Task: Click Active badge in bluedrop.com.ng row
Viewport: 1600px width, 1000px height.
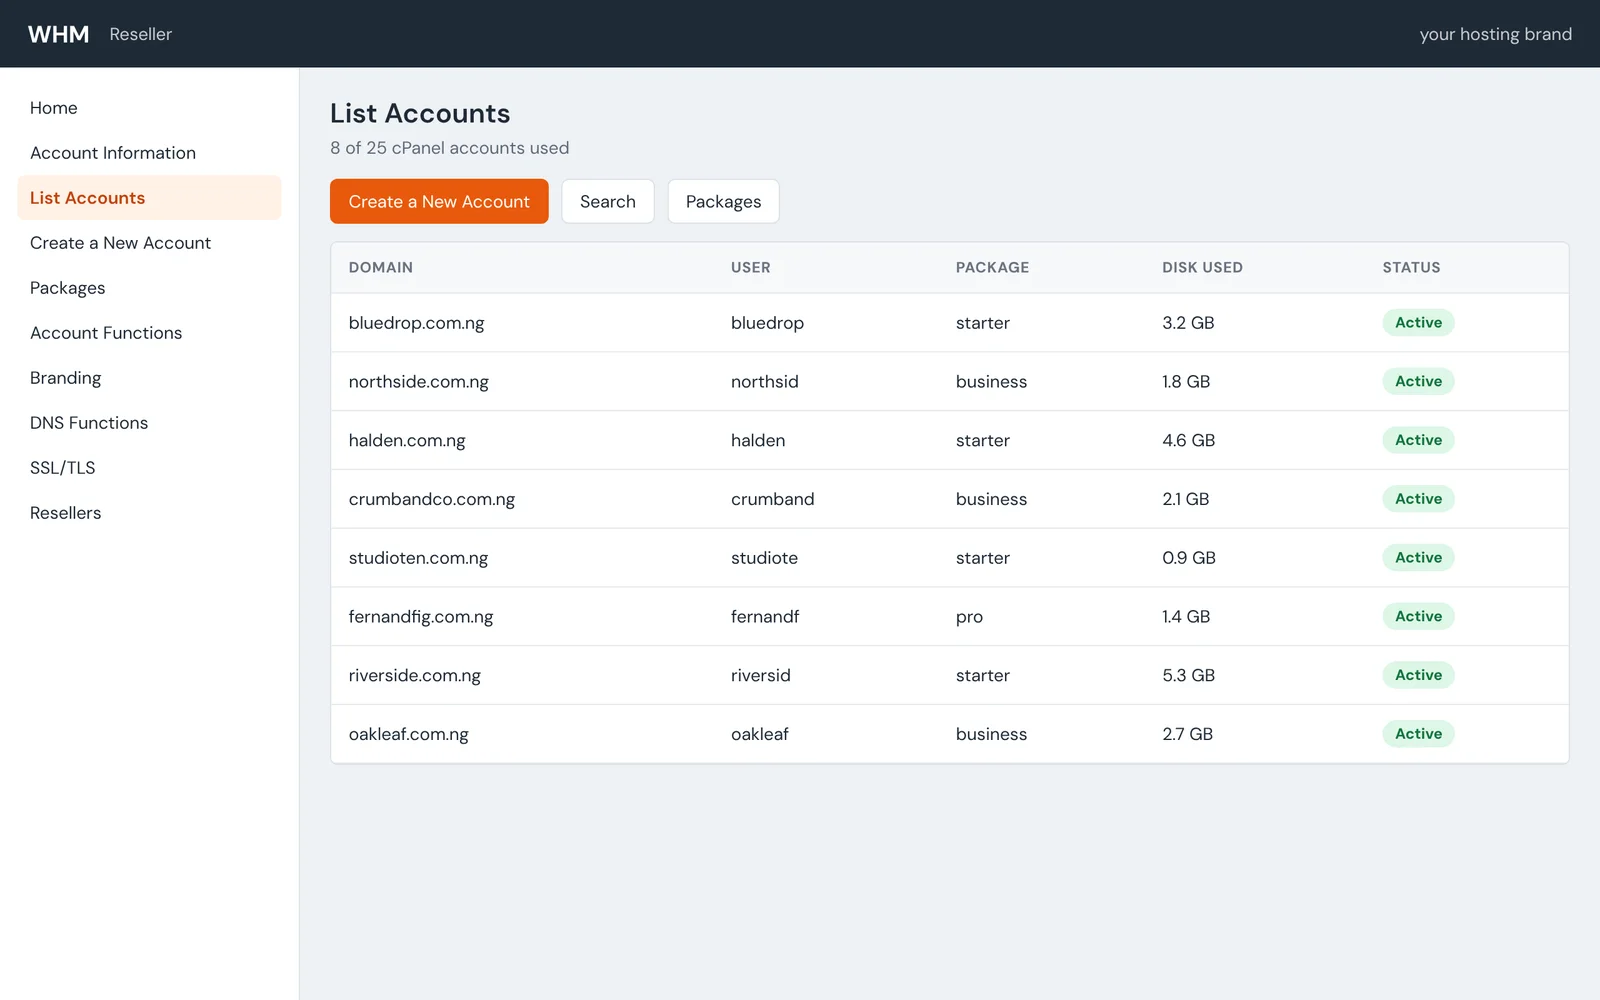Action: pyautogui.click(x=1418, y=323)
